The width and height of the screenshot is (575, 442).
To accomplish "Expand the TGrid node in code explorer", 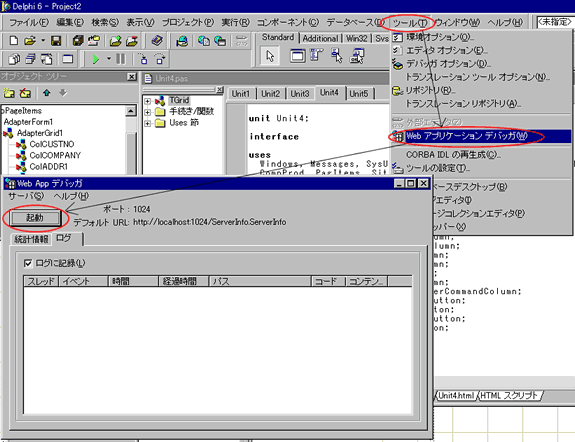I will pyautogui.click(x=147, y=101).
